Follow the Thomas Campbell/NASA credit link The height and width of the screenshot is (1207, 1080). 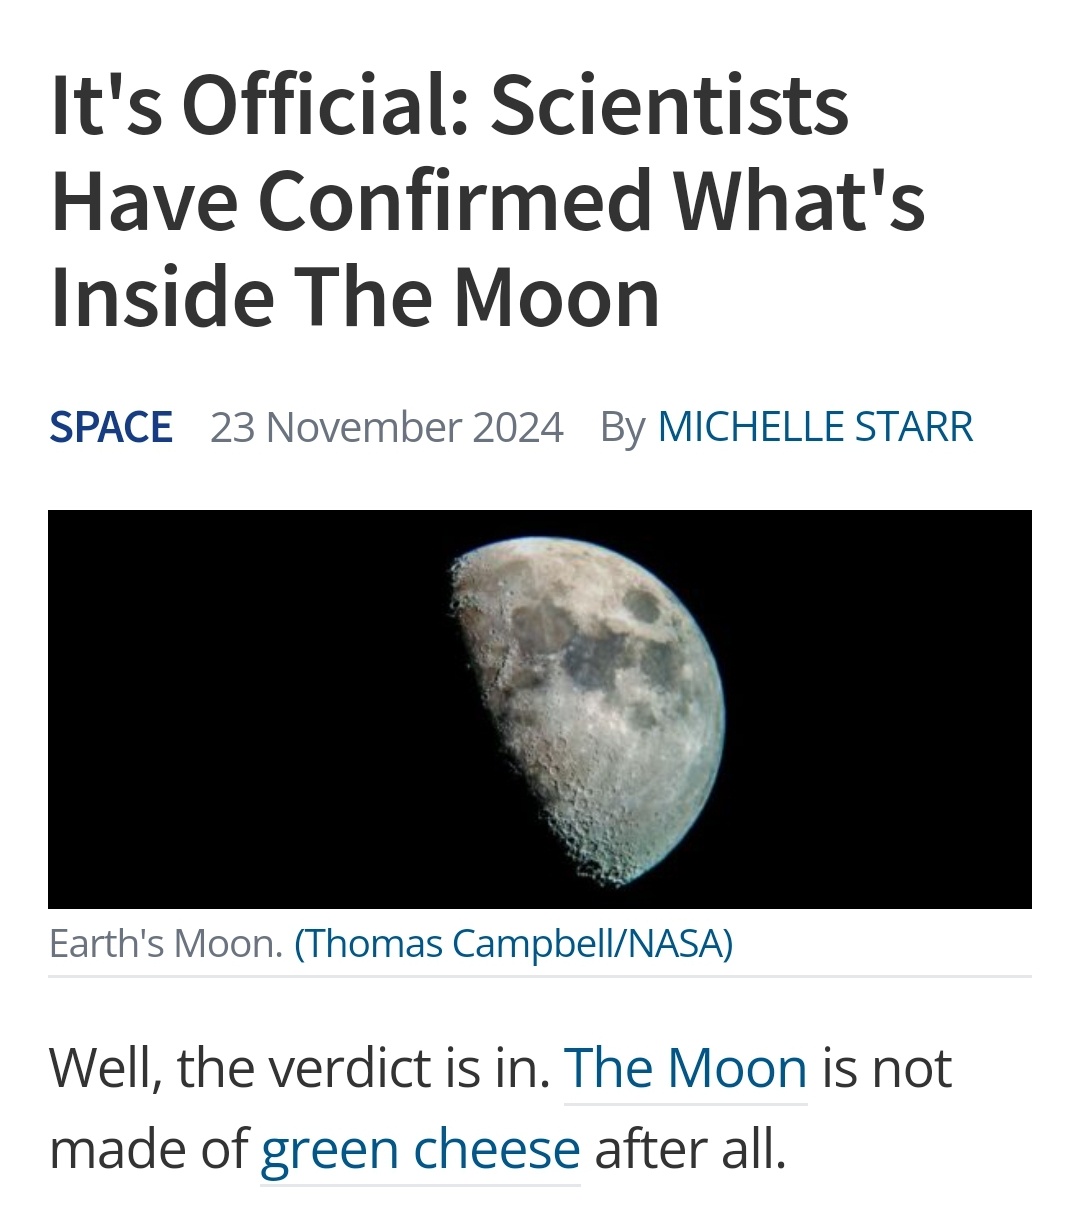(x=514, y=944)
